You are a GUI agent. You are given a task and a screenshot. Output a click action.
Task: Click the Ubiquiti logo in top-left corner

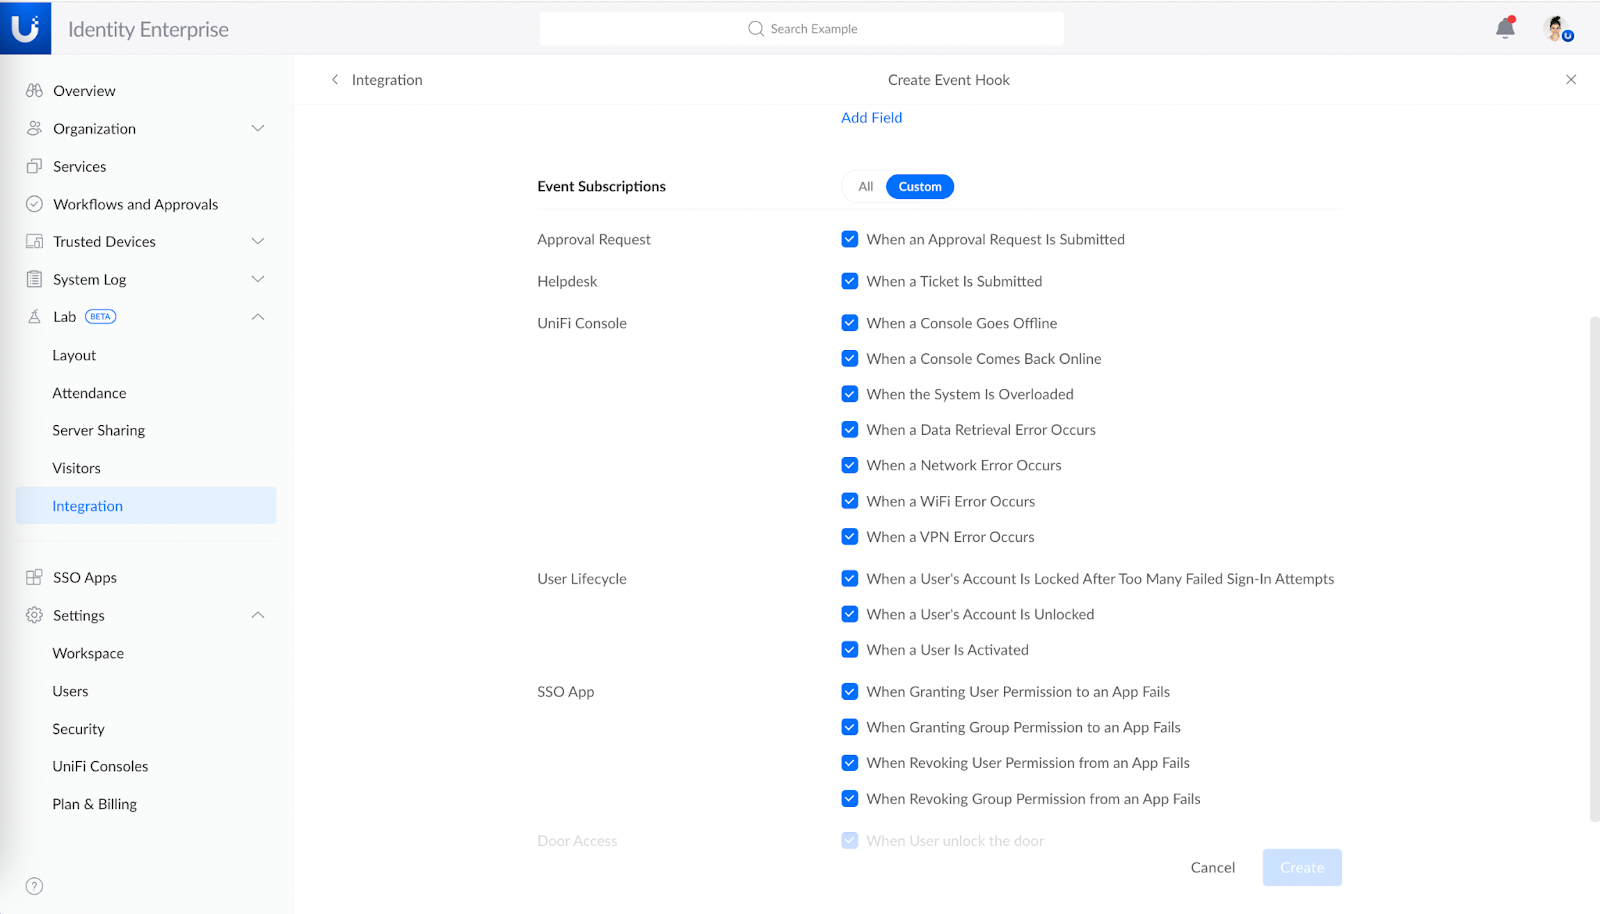coord(25,27)
